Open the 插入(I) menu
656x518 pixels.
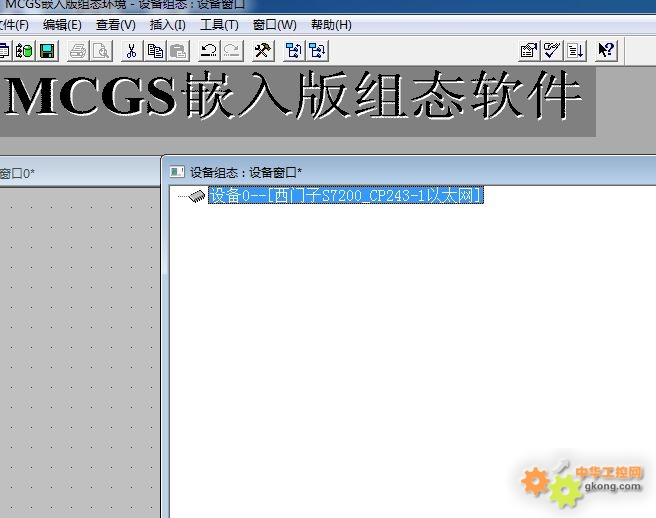click(x=168, y=25)
